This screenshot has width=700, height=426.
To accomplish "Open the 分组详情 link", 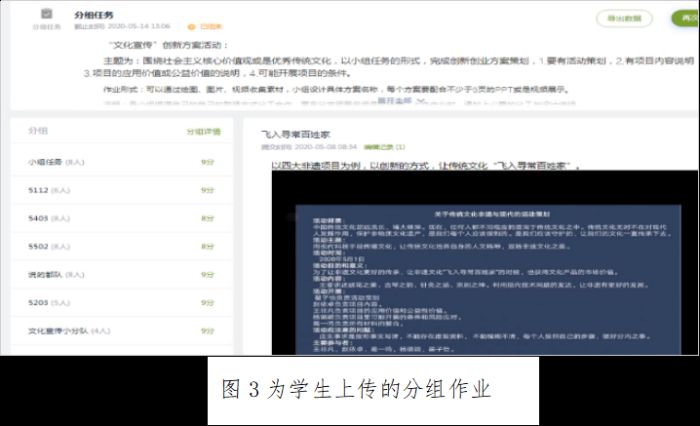I will tap(203, 131).
